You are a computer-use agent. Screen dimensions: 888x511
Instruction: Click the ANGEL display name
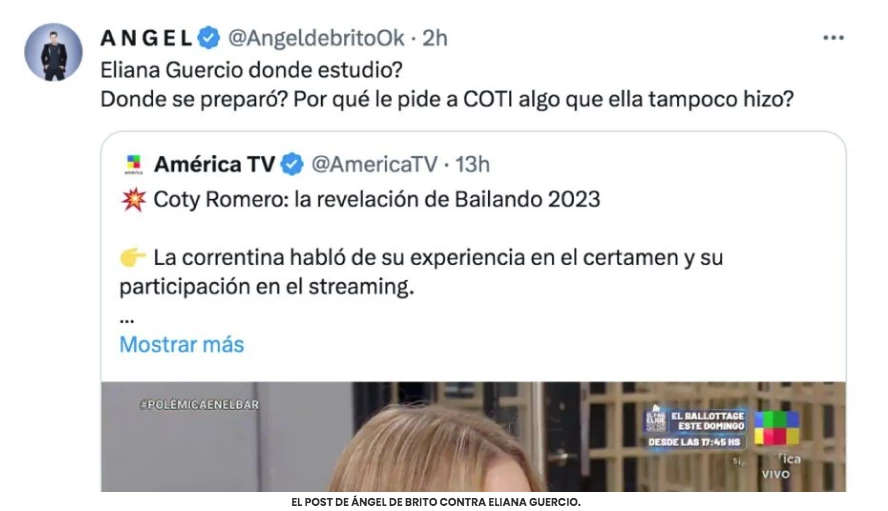click(147, 38)
